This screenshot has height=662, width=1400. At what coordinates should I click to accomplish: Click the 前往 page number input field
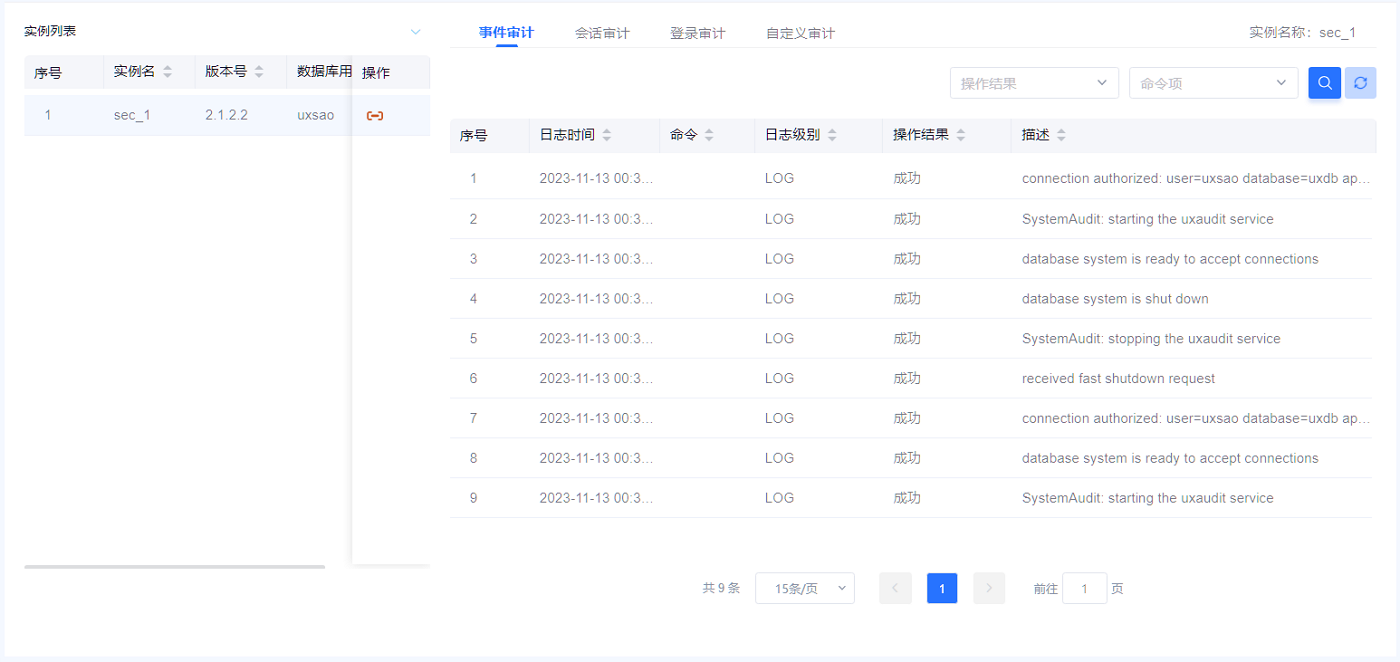click(x=1084, y=589)
